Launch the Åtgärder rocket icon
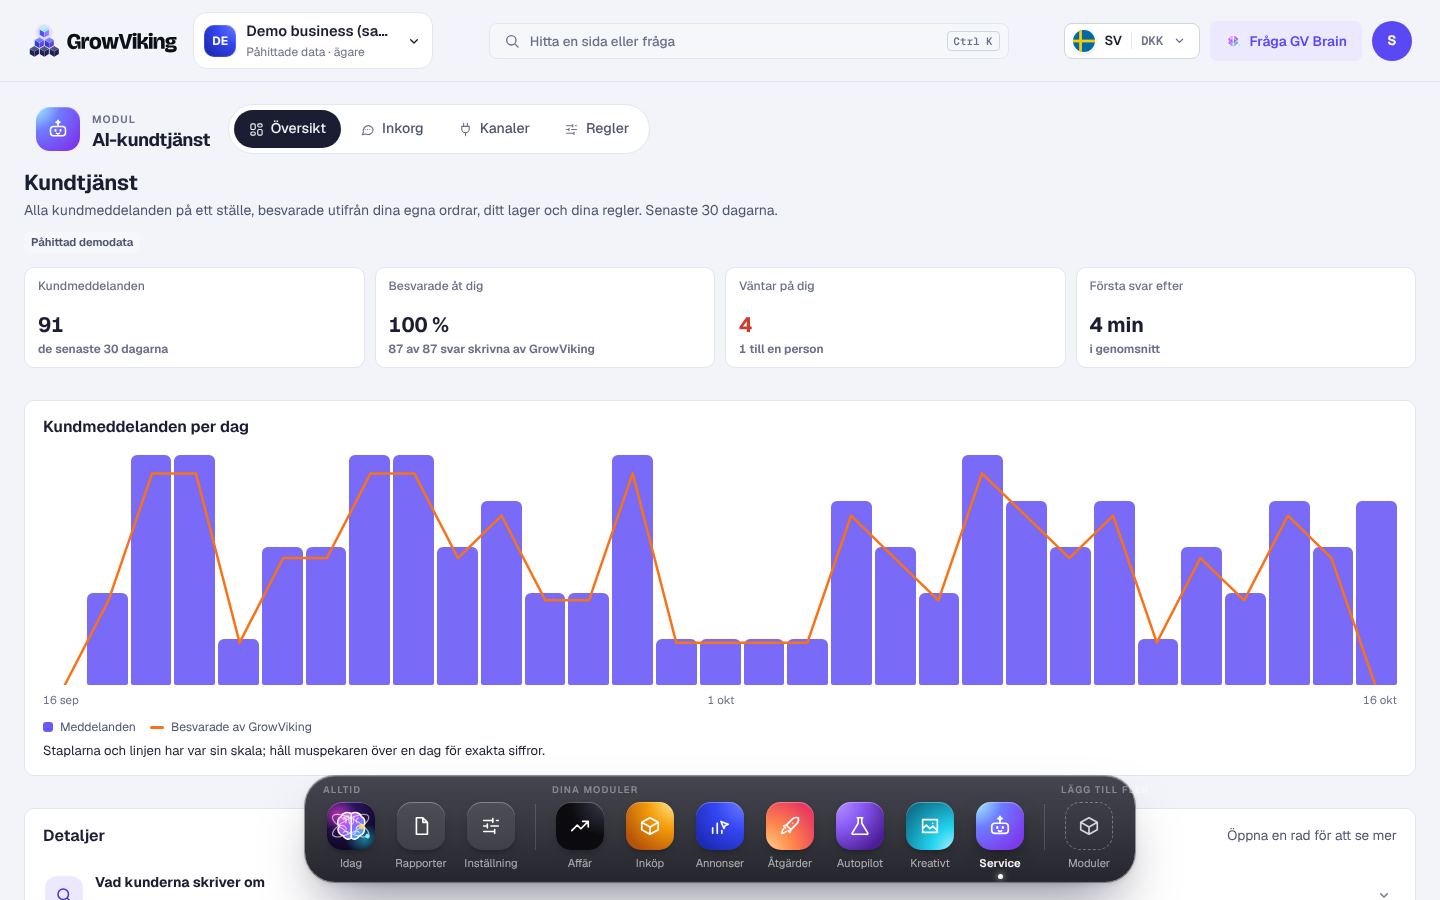1440x900 pixels. click(790, 826)
